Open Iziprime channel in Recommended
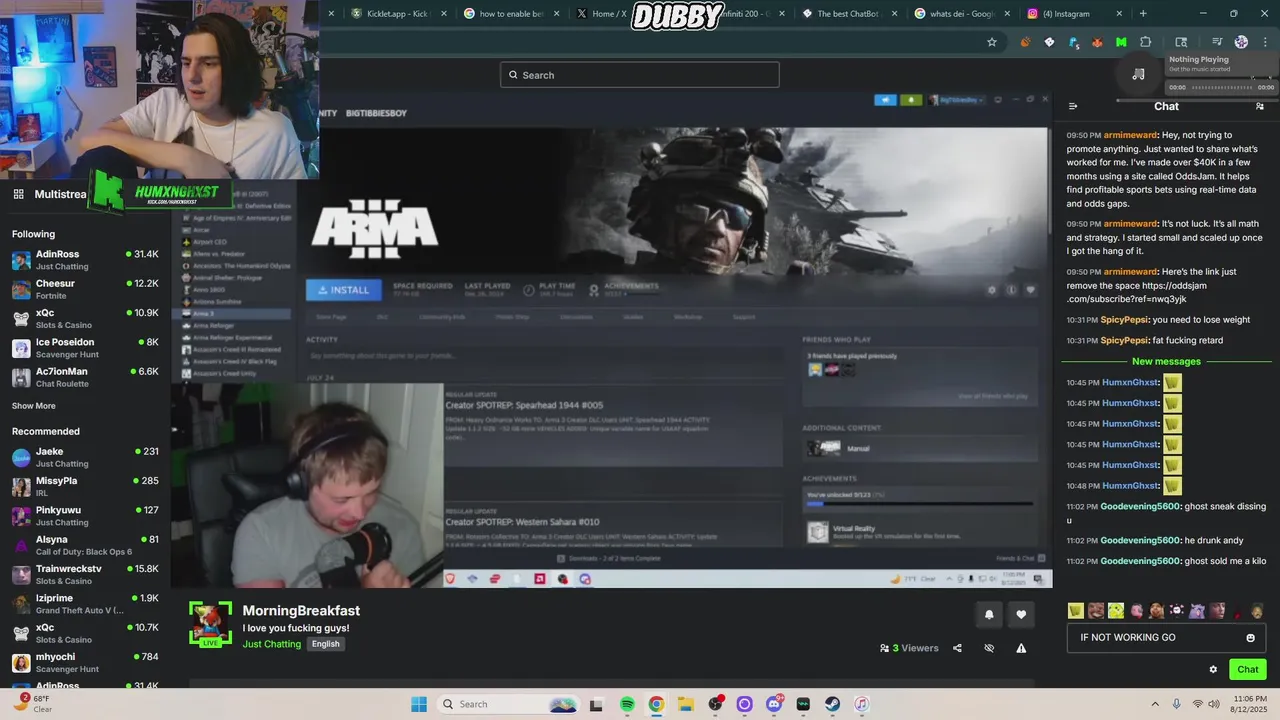 click(x=85, y=603)
